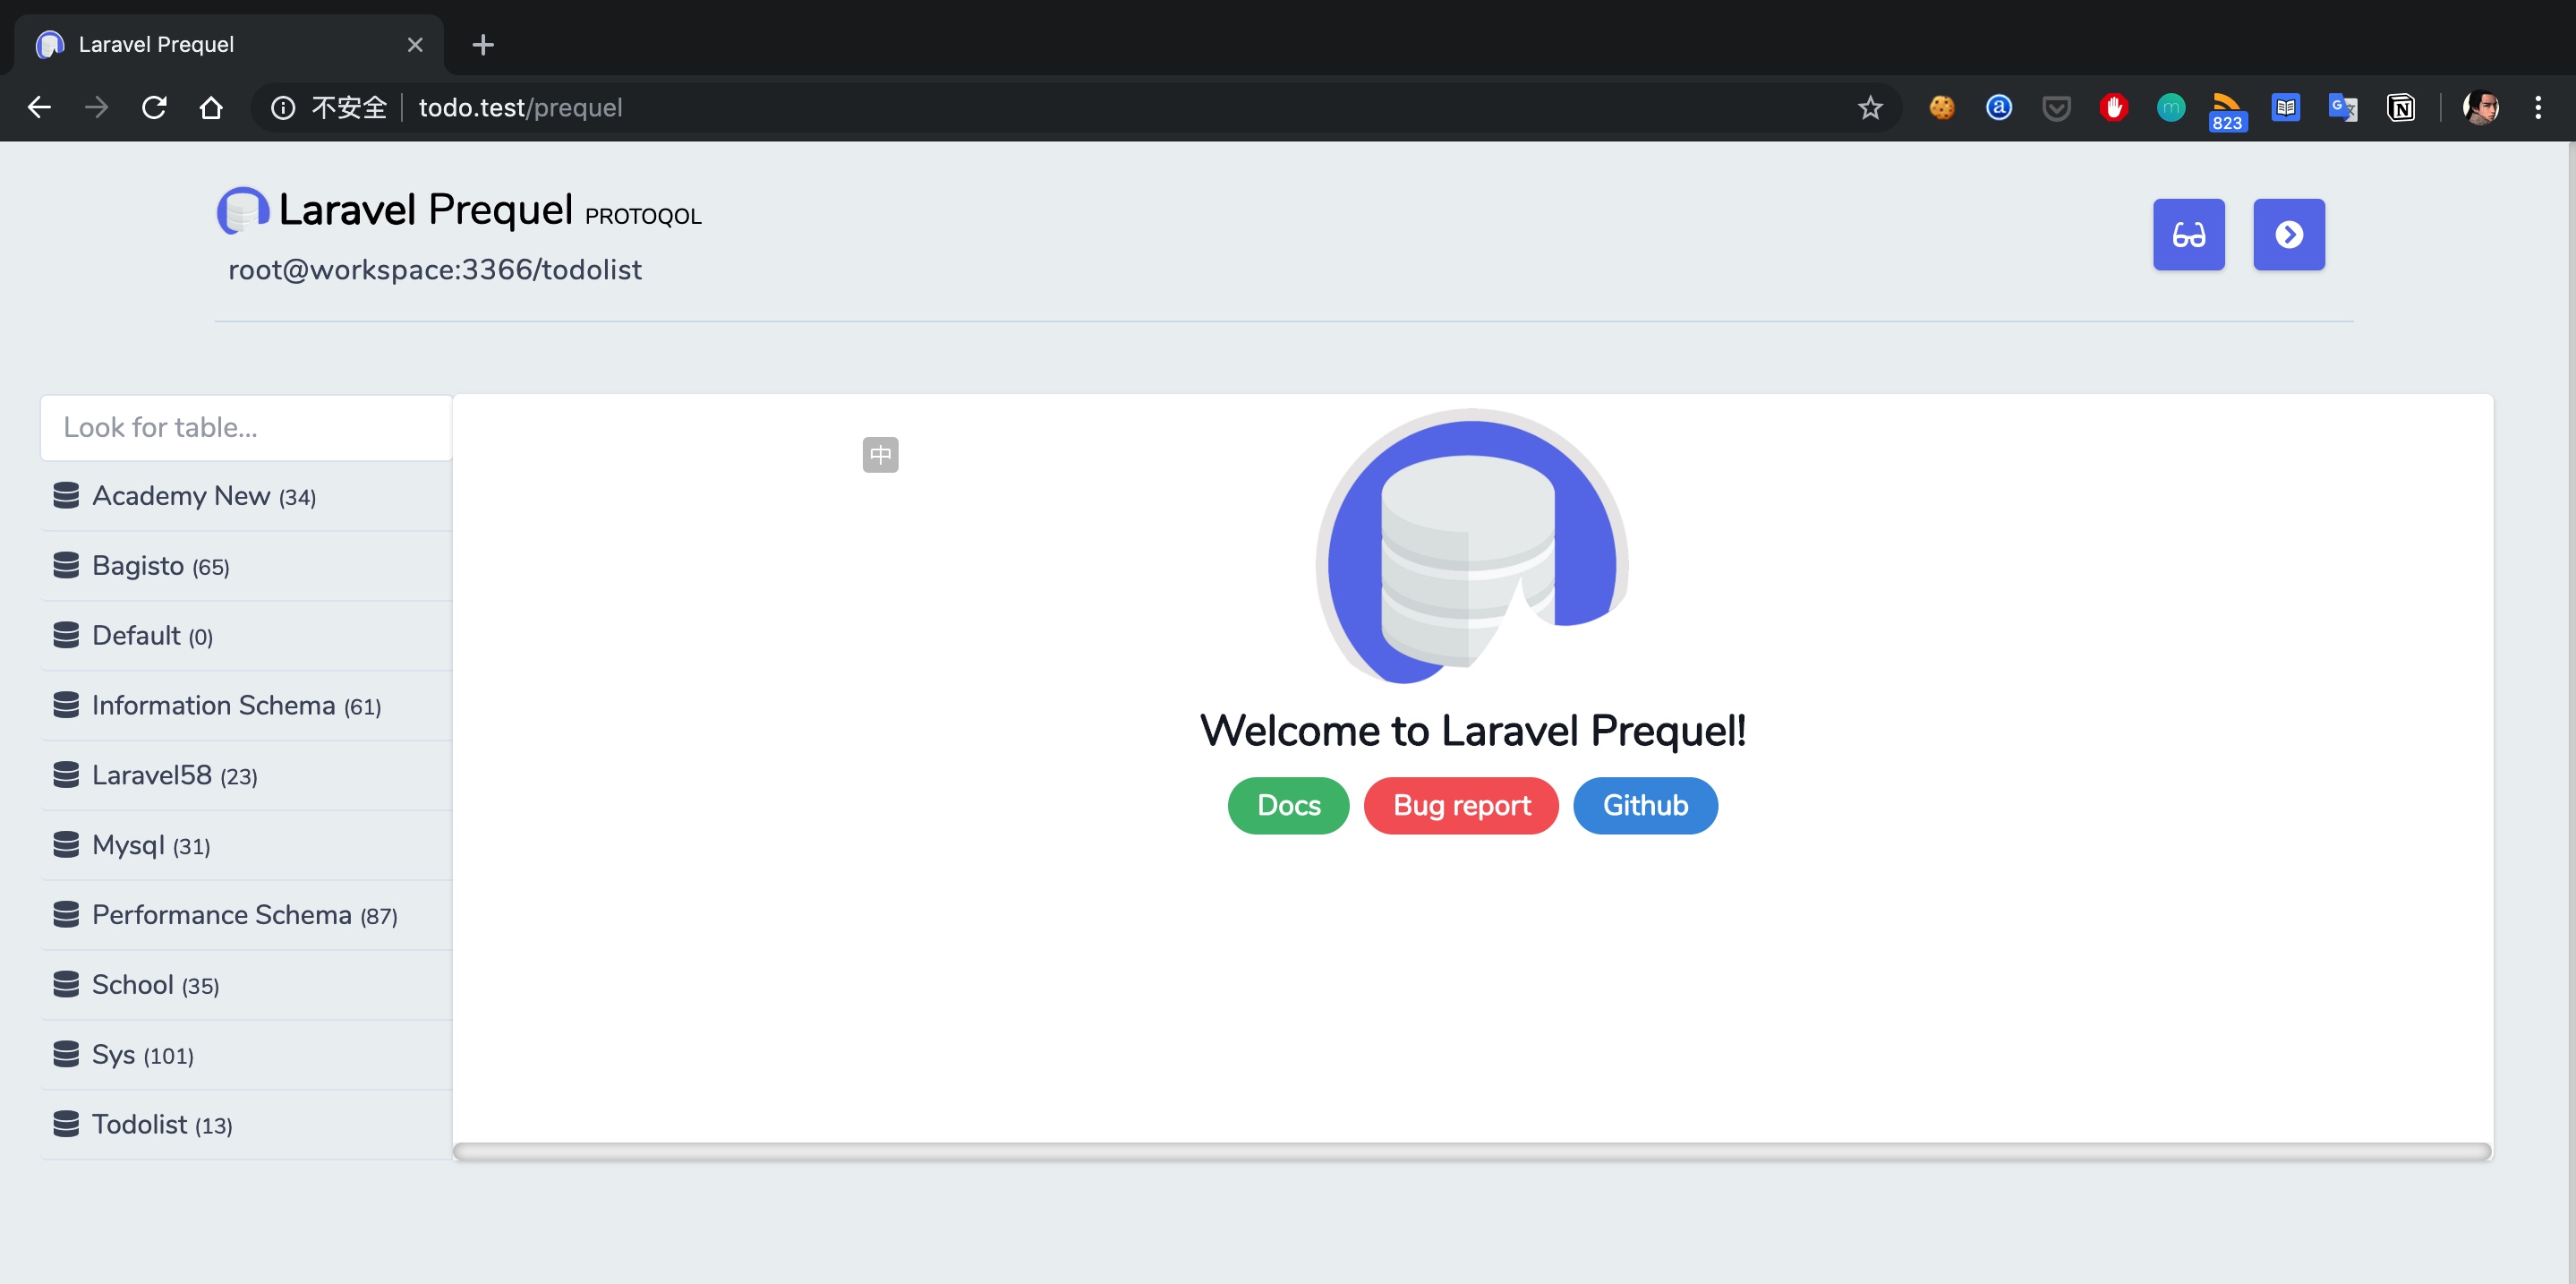Screen dimensions: 2576x1284
Task: Bookmark page with the star icon
Action: click(x=1870, y=107)
